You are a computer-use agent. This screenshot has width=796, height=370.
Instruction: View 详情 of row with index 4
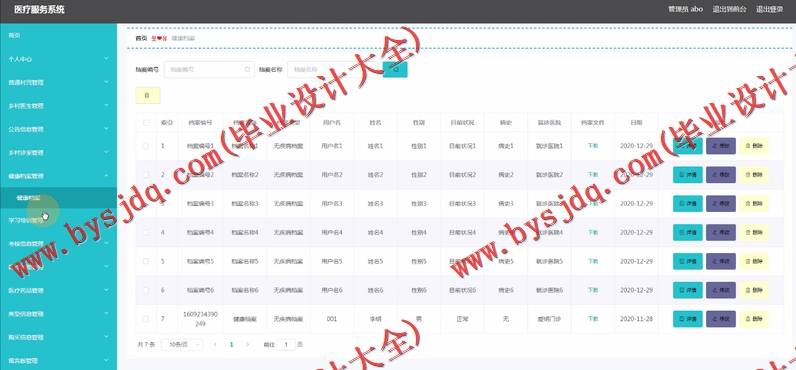coord(688,232)
